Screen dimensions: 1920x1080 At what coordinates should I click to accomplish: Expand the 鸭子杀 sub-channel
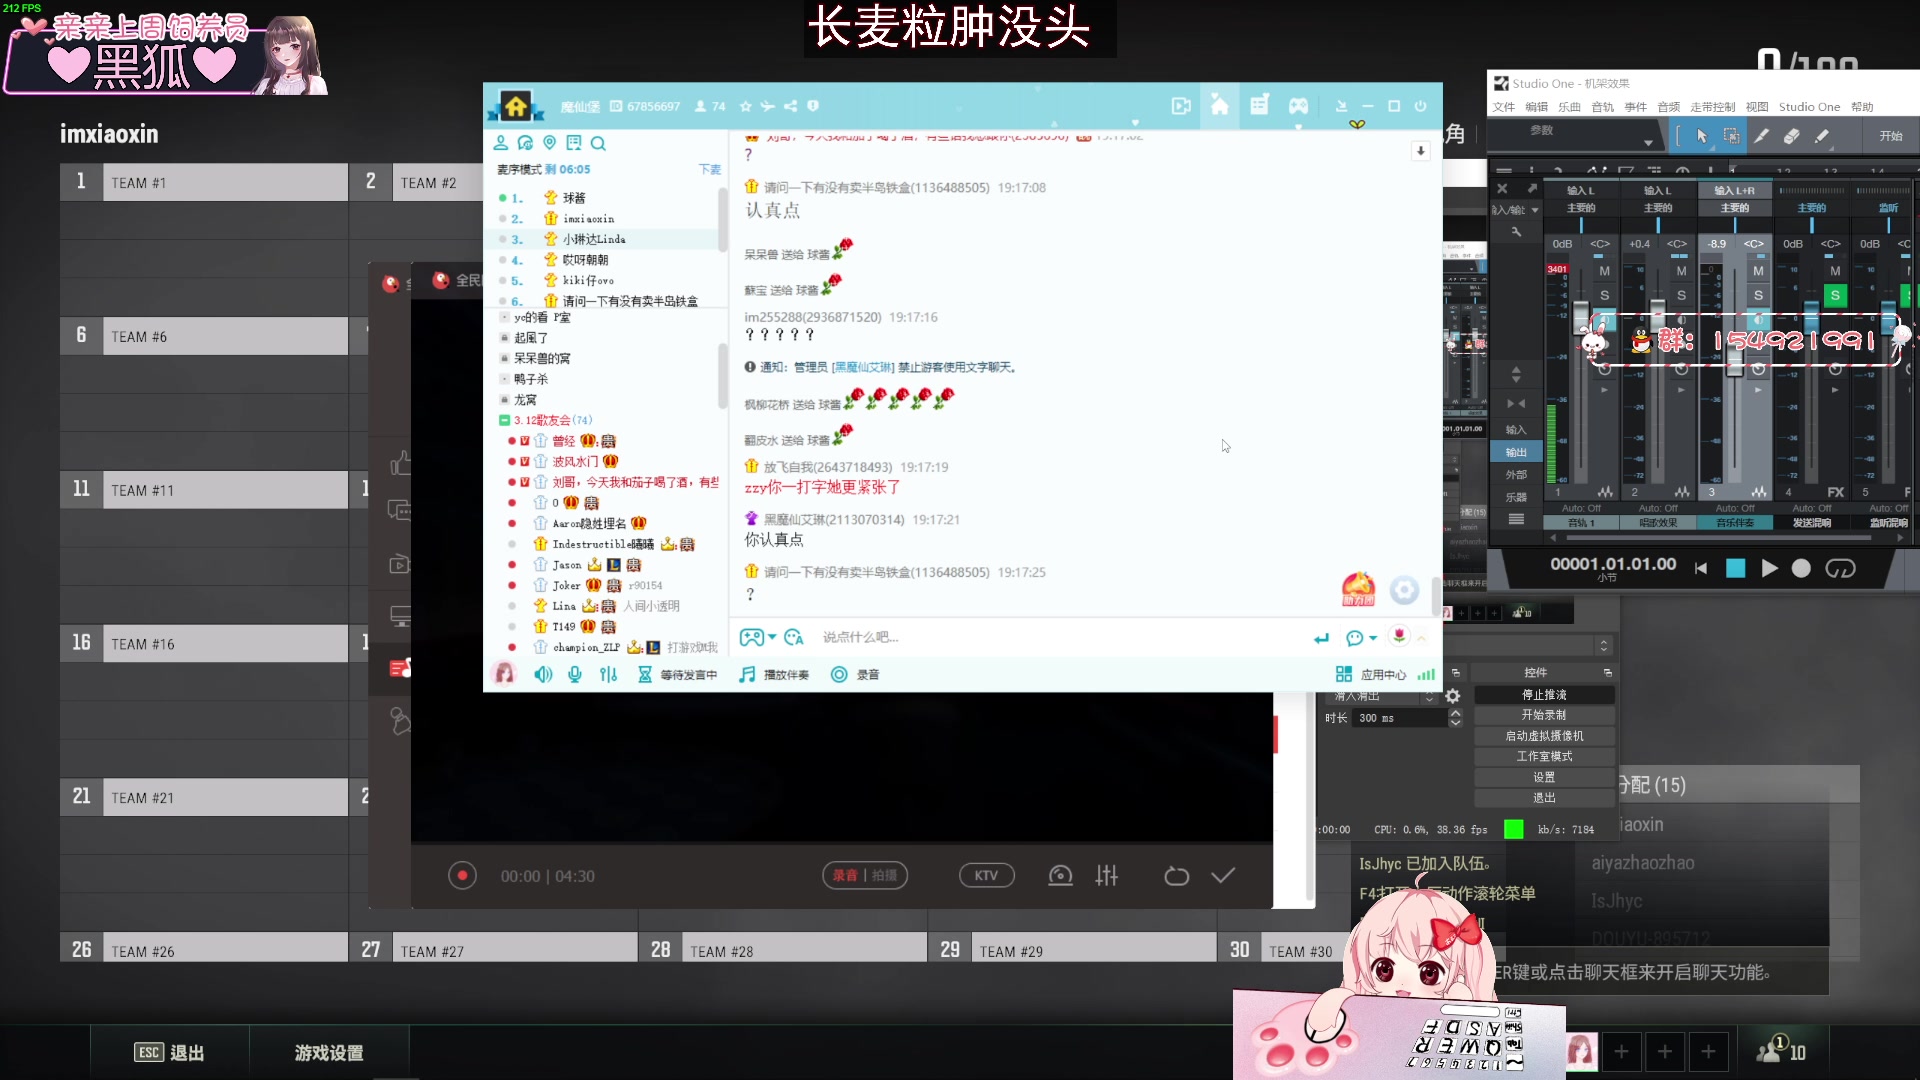(x=505, y=379)
